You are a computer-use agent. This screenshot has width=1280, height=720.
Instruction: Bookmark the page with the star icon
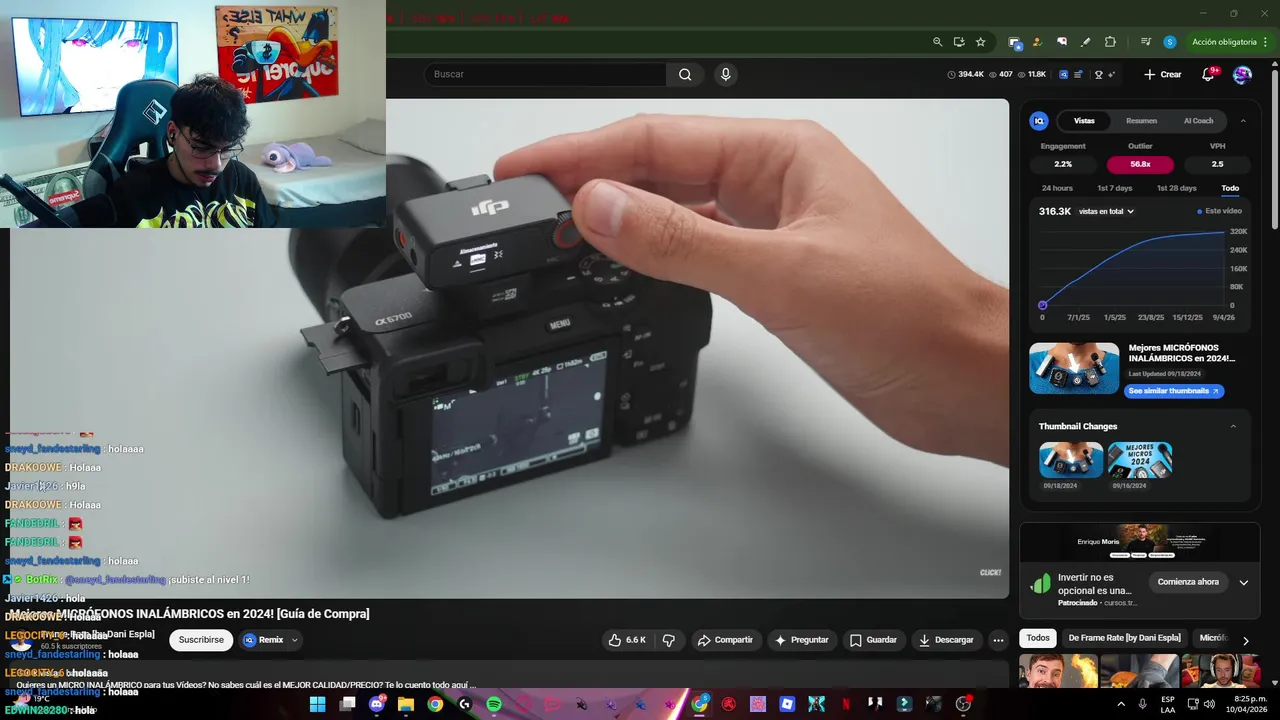tap(981, 42)
